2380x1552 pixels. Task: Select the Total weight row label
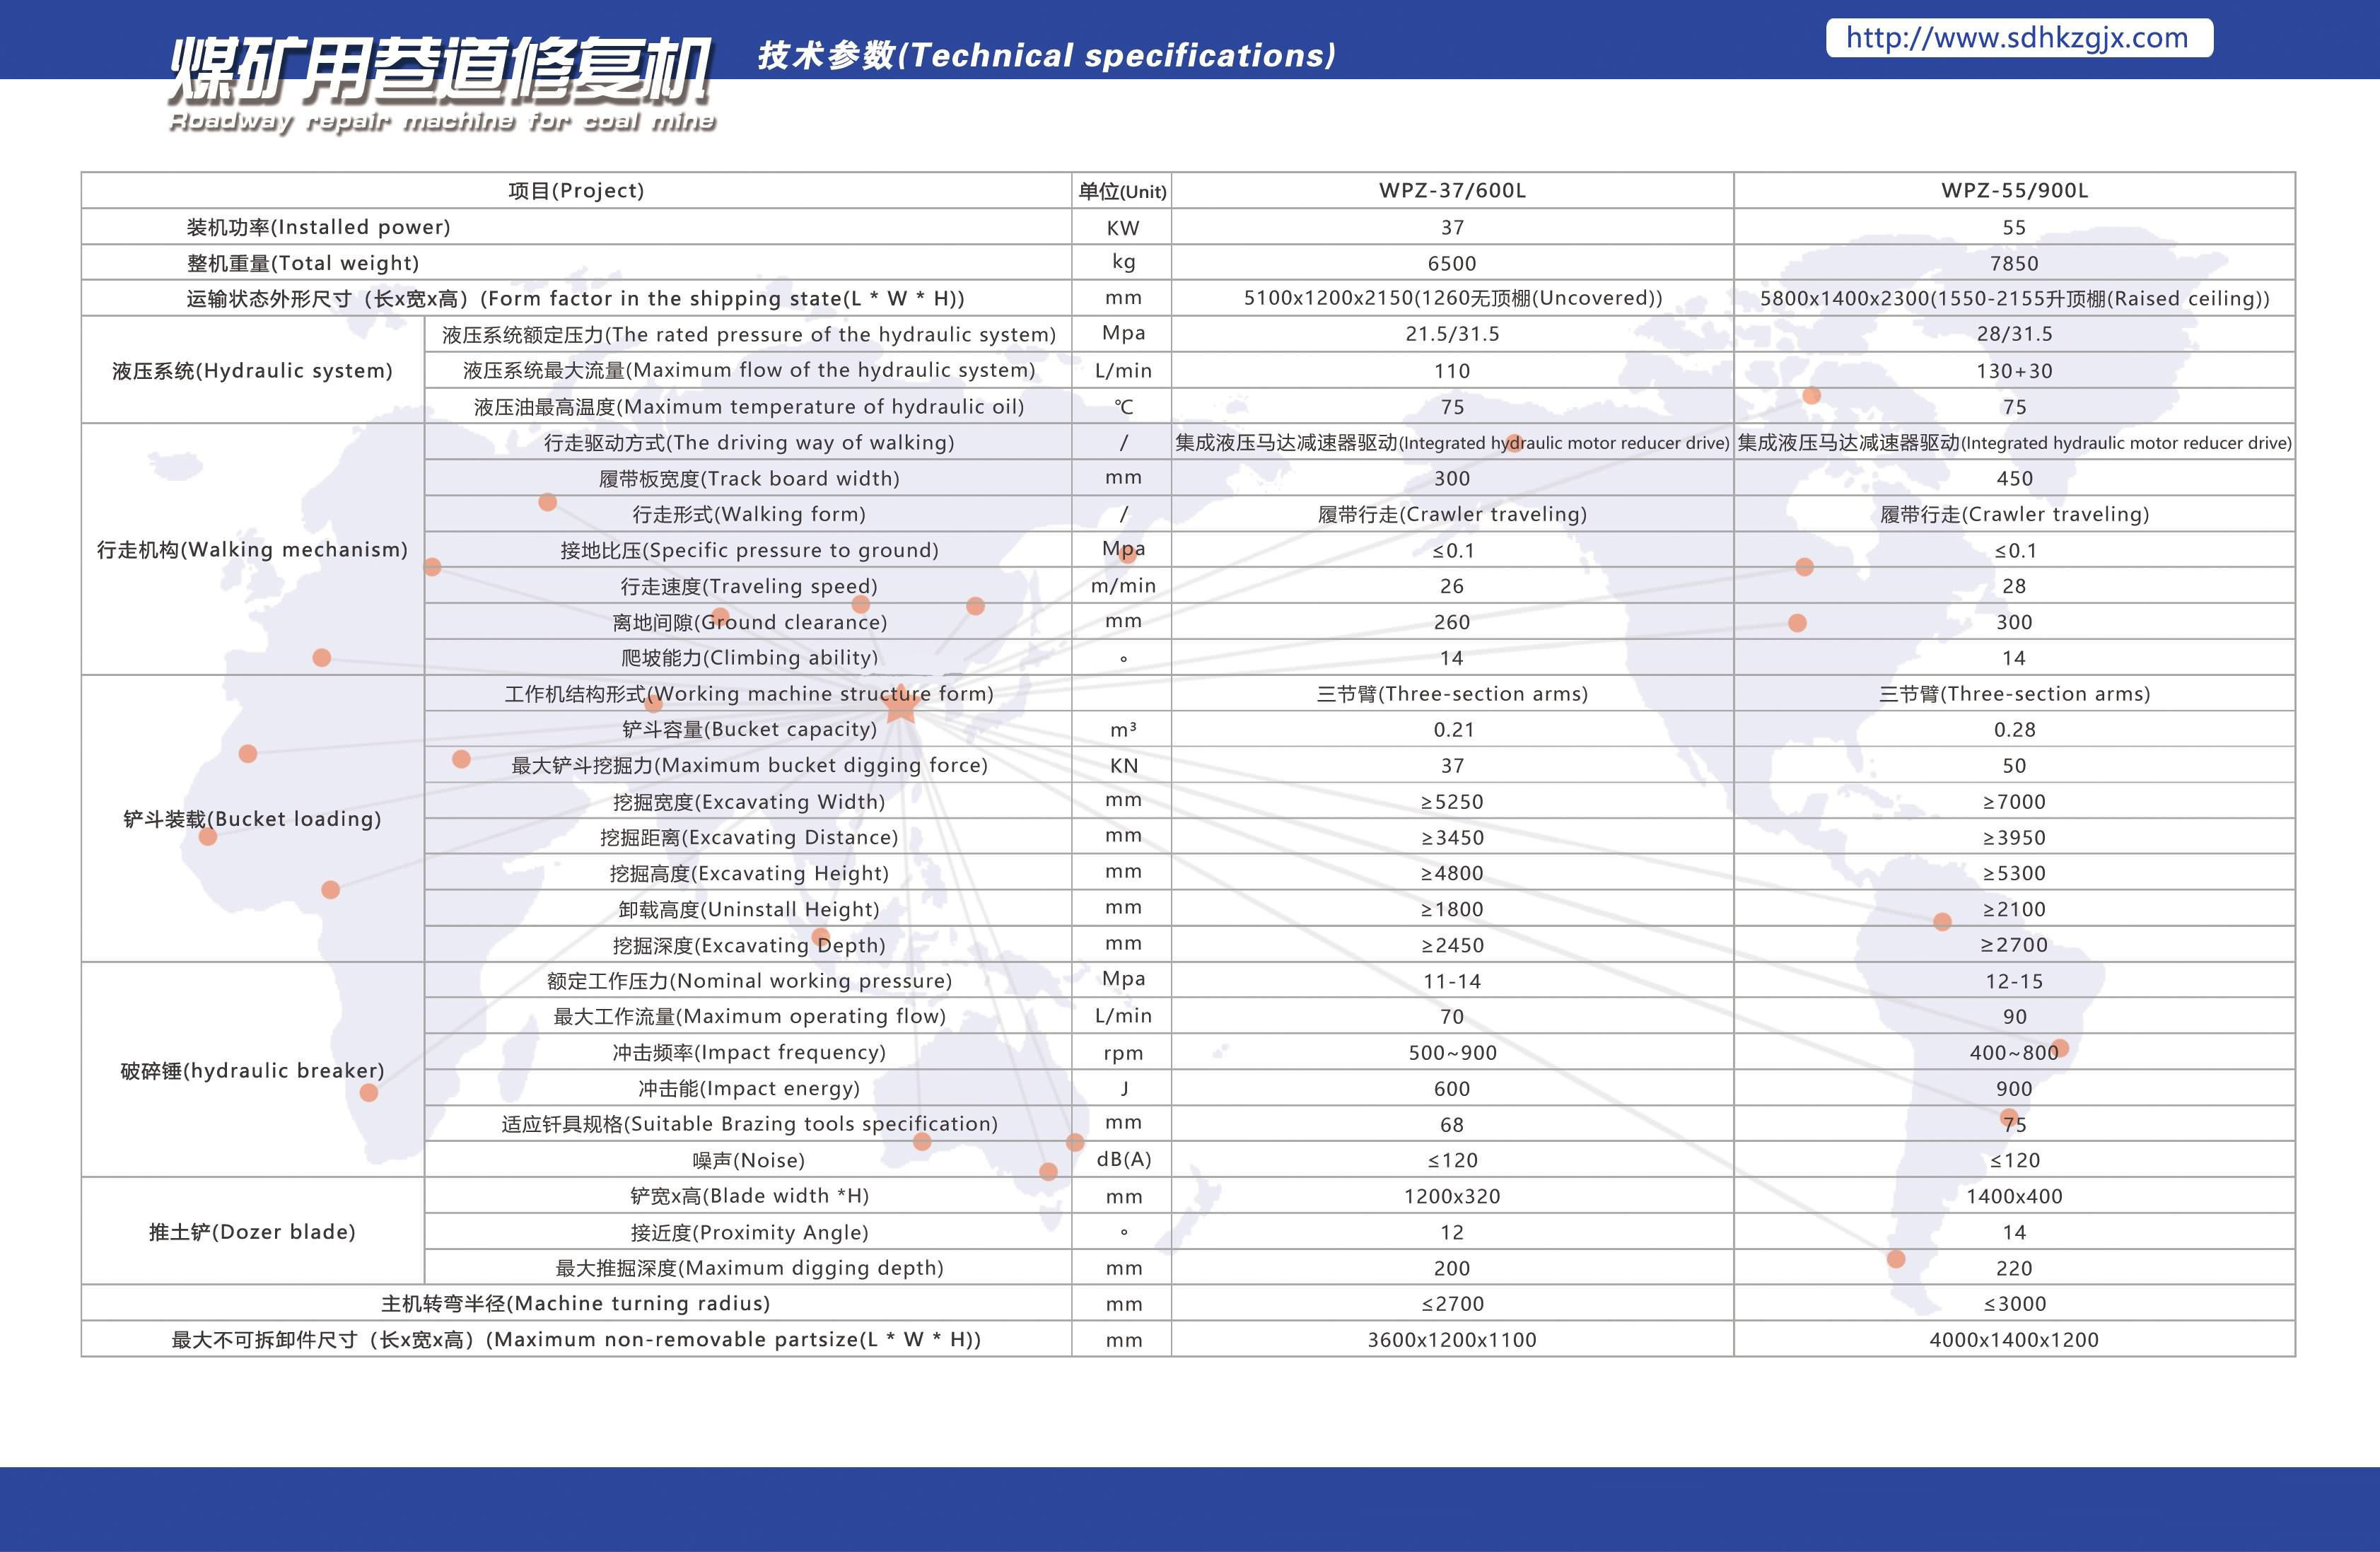tap(302, 263)
